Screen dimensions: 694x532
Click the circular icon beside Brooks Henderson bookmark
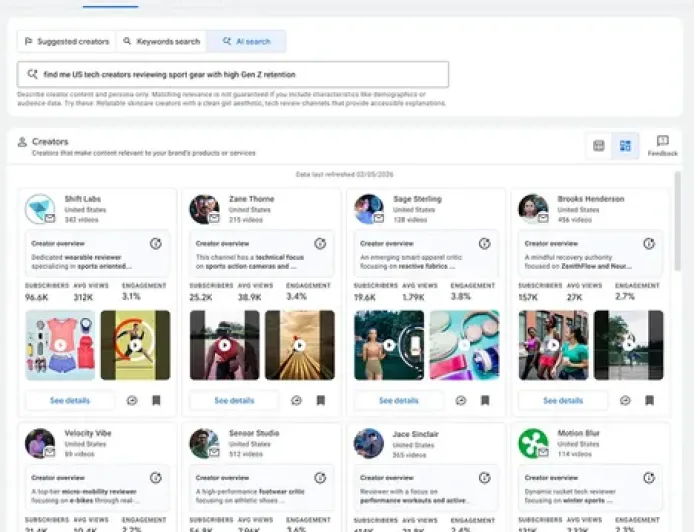point(625,401)
